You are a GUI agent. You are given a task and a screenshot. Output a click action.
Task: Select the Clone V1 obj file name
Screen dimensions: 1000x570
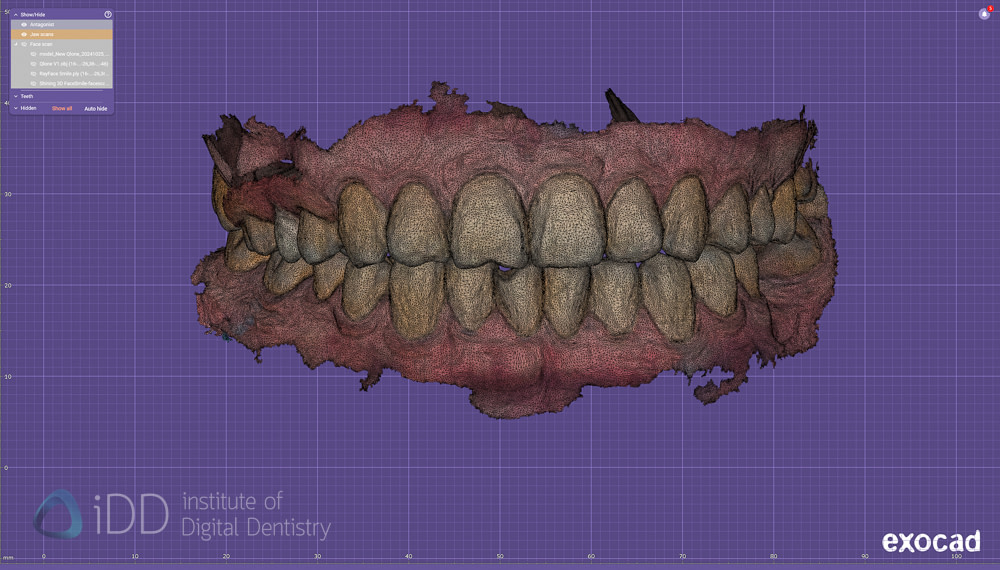coord(73,64)
